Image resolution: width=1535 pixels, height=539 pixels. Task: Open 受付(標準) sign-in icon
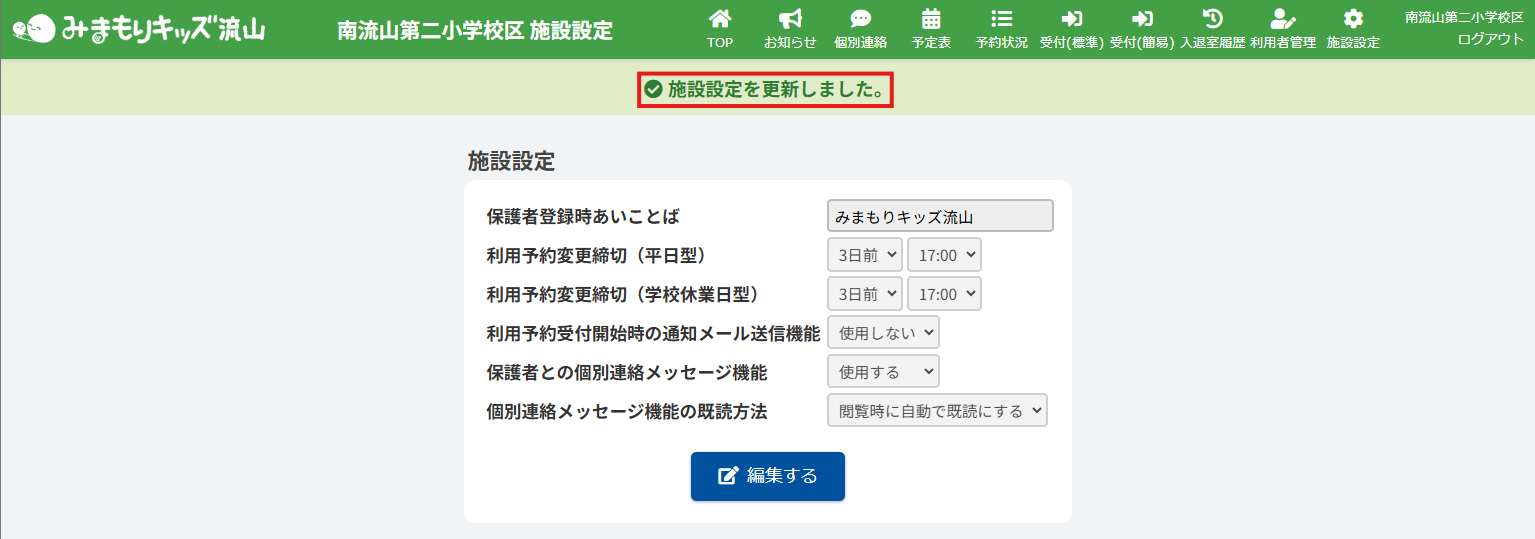1071,19
